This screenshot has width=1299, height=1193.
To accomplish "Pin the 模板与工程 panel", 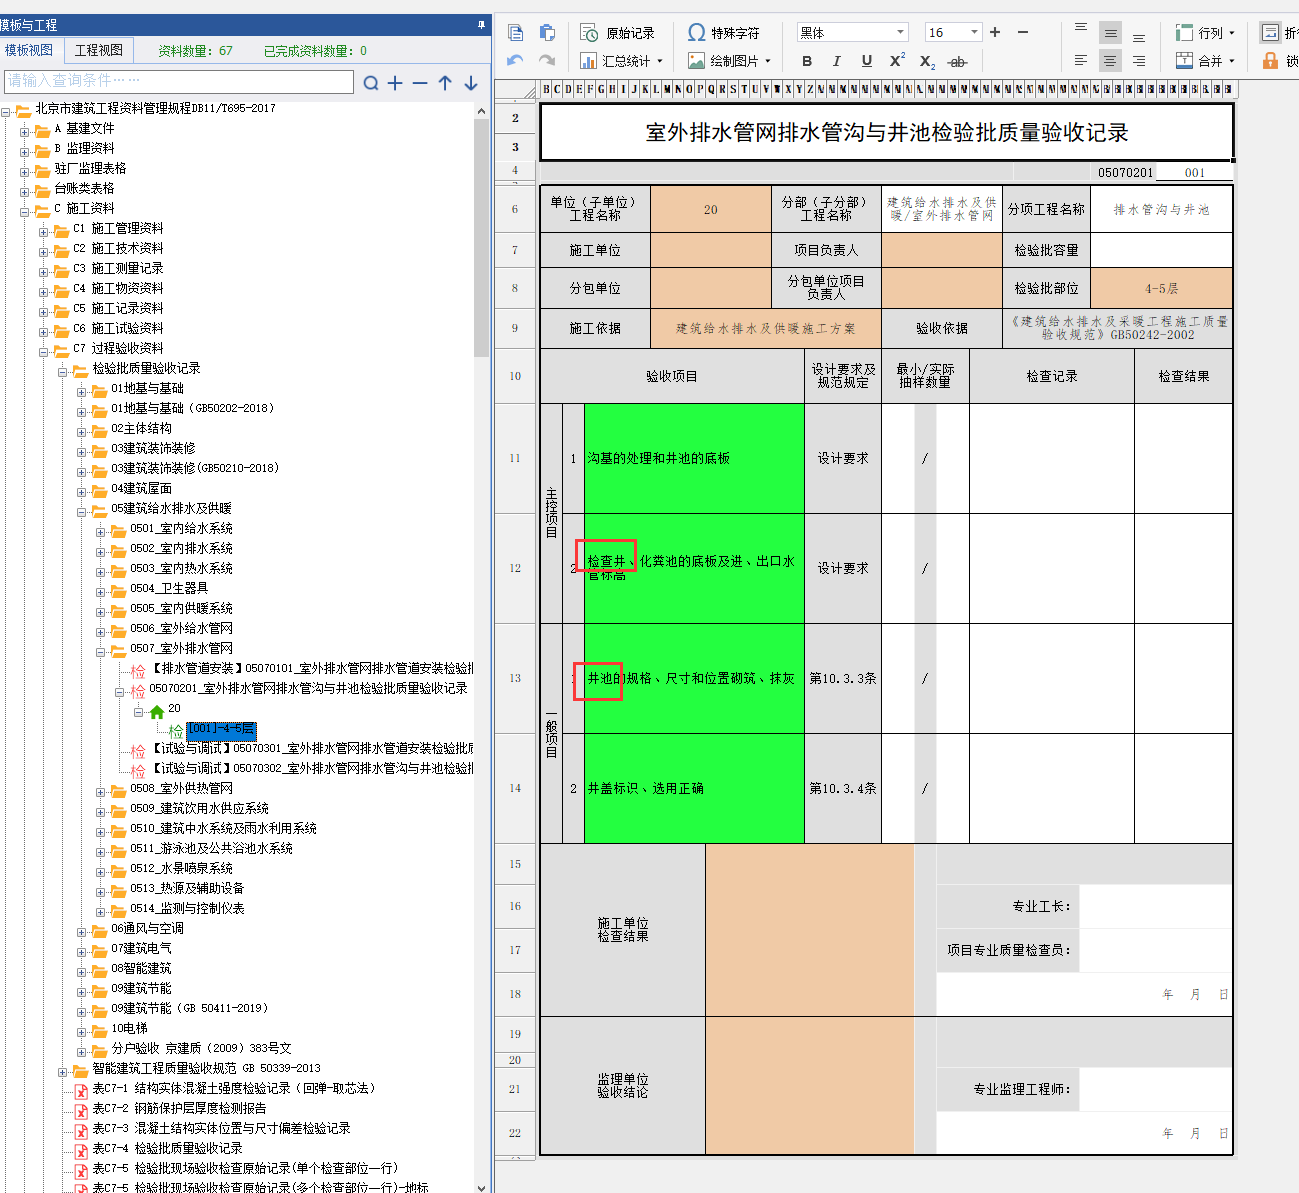I will tap(481, 24).
